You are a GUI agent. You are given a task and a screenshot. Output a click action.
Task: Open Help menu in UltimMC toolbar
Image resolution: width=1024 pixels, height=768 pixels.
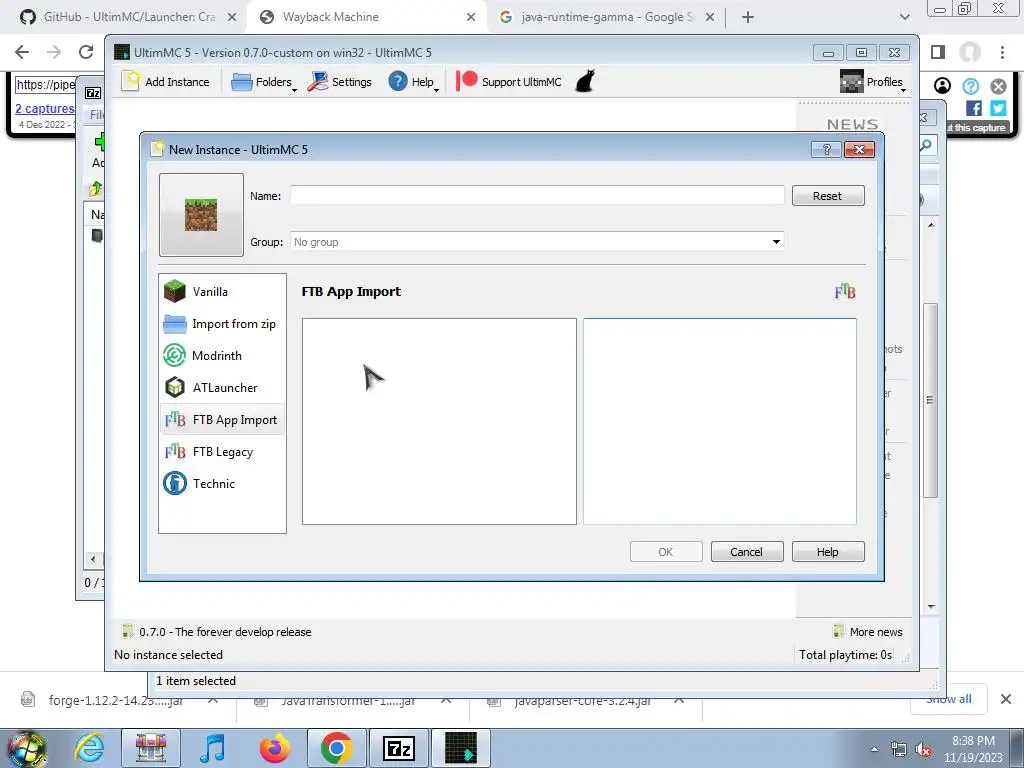click(413, 82)
